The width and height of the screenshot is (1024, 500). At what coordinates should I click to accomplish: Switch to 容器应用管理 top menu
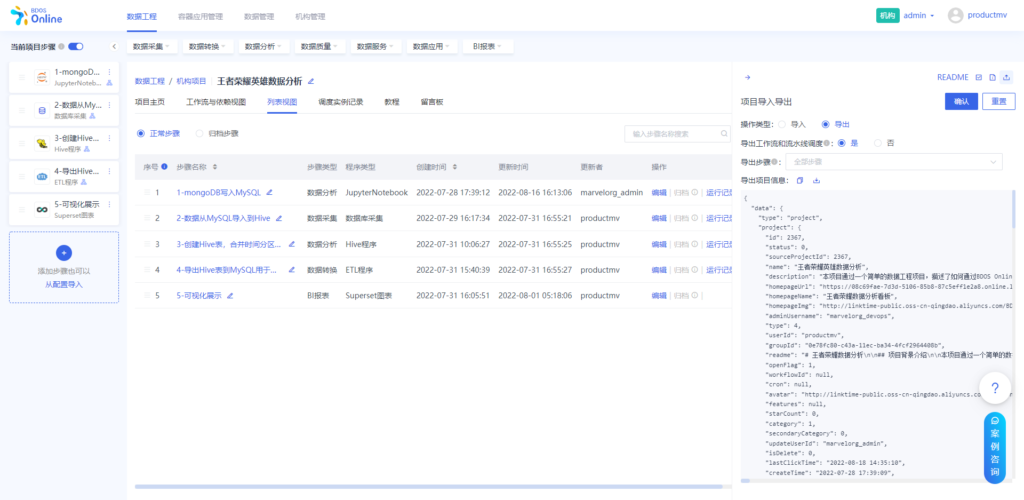point(200,16)
